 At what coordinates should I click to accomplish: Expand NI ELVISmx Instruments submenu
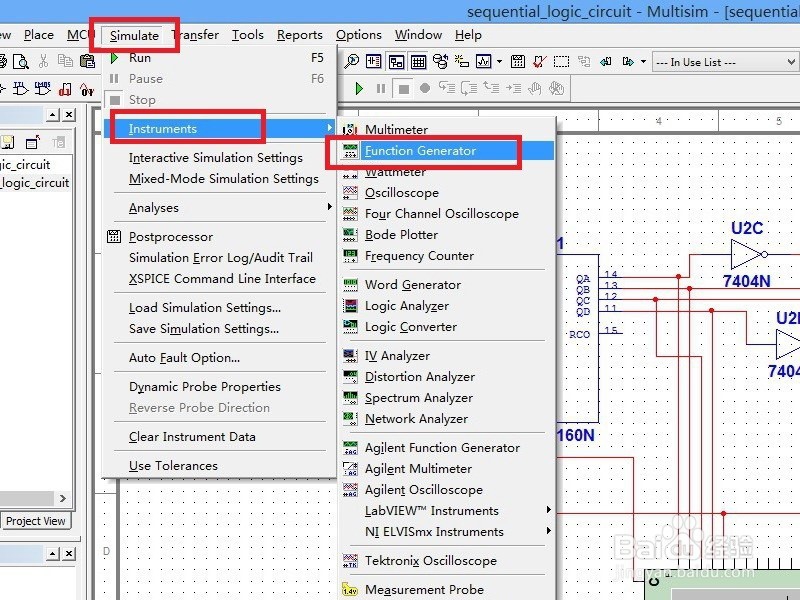pyautogui.click(x=446, y=532)
